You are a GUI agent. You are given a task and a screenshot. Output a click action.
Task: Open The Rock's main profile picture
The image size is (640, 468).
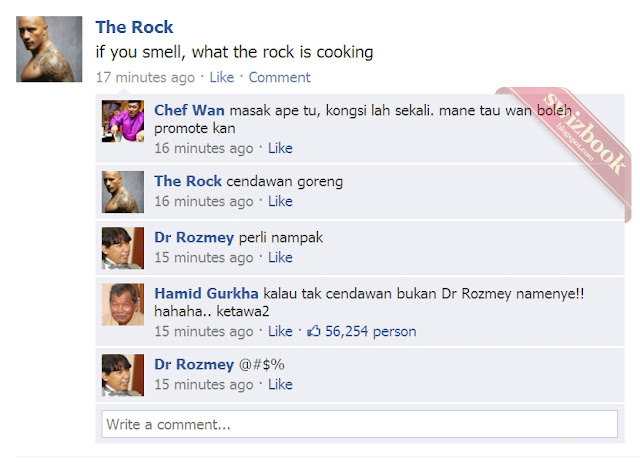pyautogui.click(x=49, y=49)
